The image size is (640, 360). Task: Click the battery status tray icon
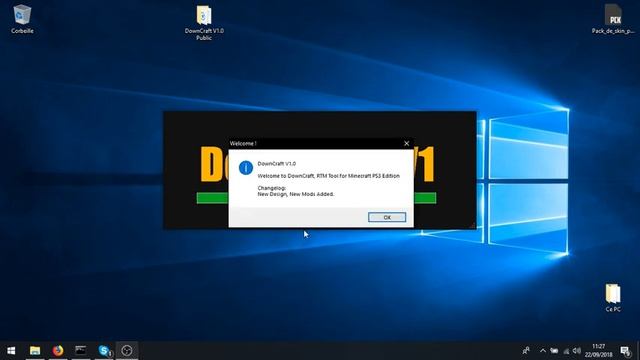[554, 351]
